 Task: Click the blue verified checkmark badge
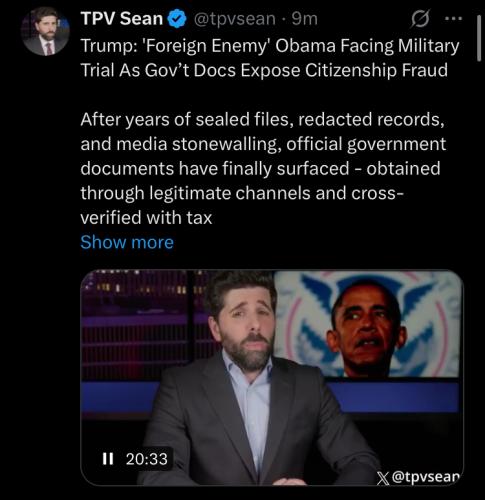[x=178, y=19]
